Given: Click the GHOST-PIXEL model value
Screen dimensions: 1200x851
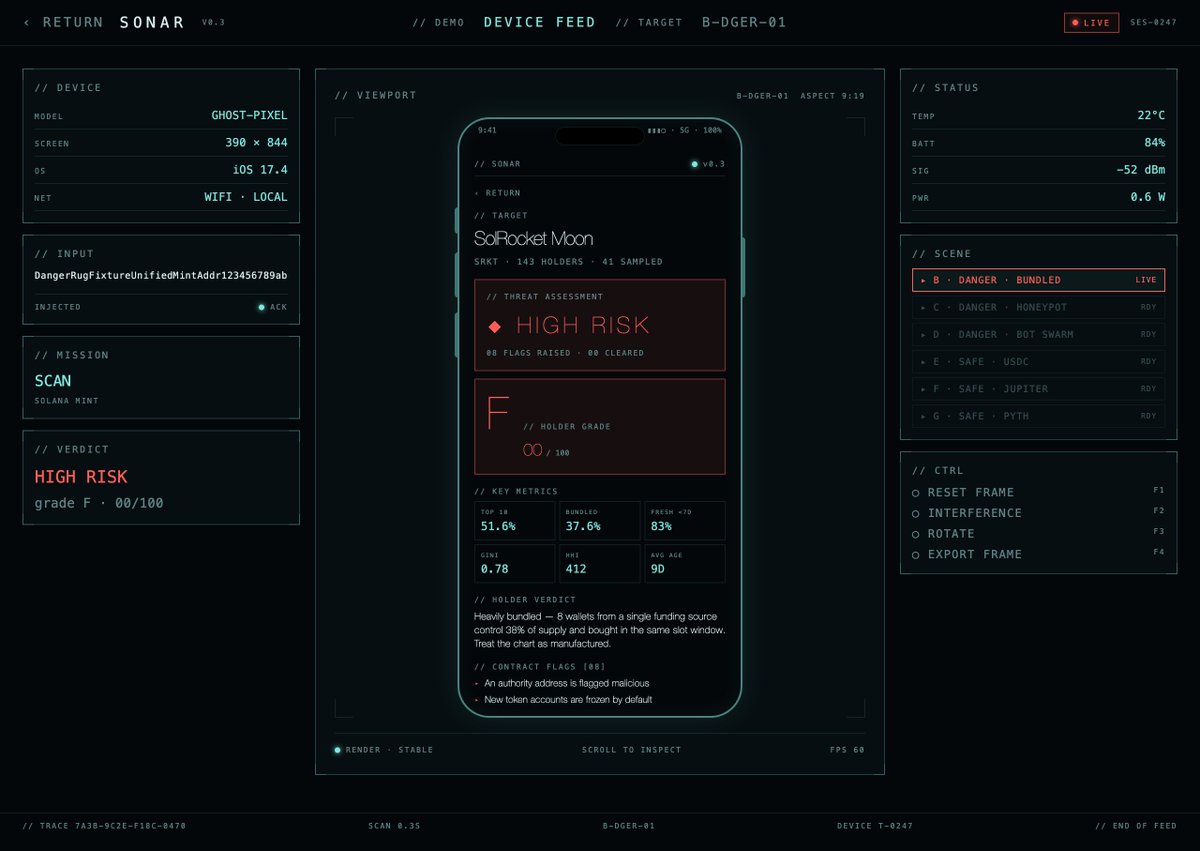Looking at the screenshot, I should [249, 115].
